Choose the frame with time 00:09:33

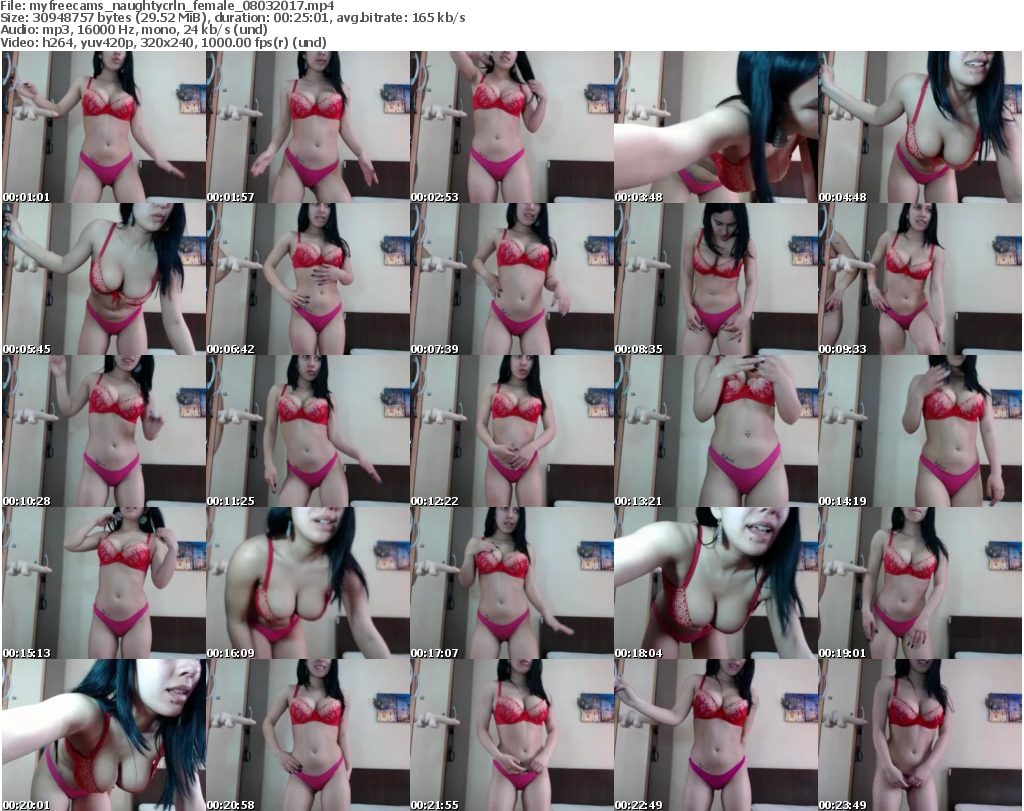pos(920,279)
